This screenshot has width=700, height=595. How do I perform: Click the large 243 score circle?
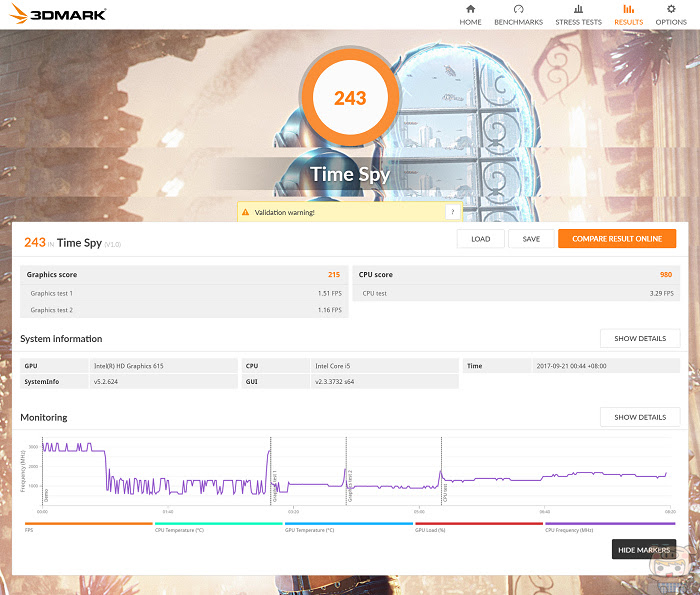[350, 98]
